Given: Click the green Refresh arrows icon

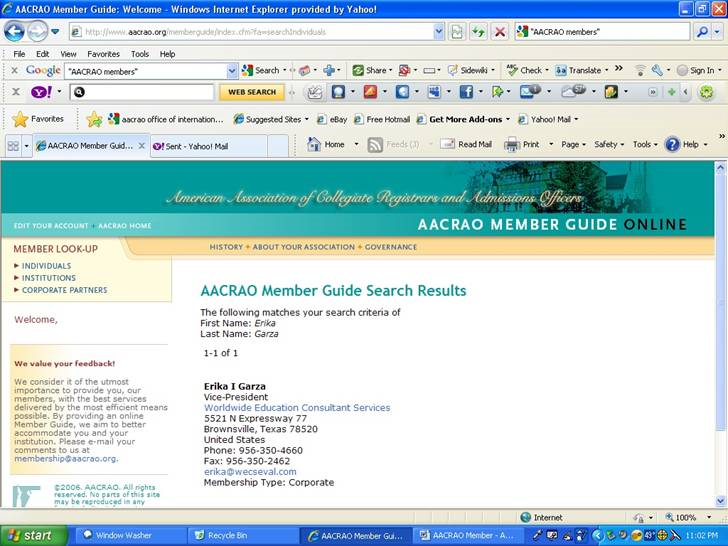Looking at the screenshot, I should (x=478, y=32).
